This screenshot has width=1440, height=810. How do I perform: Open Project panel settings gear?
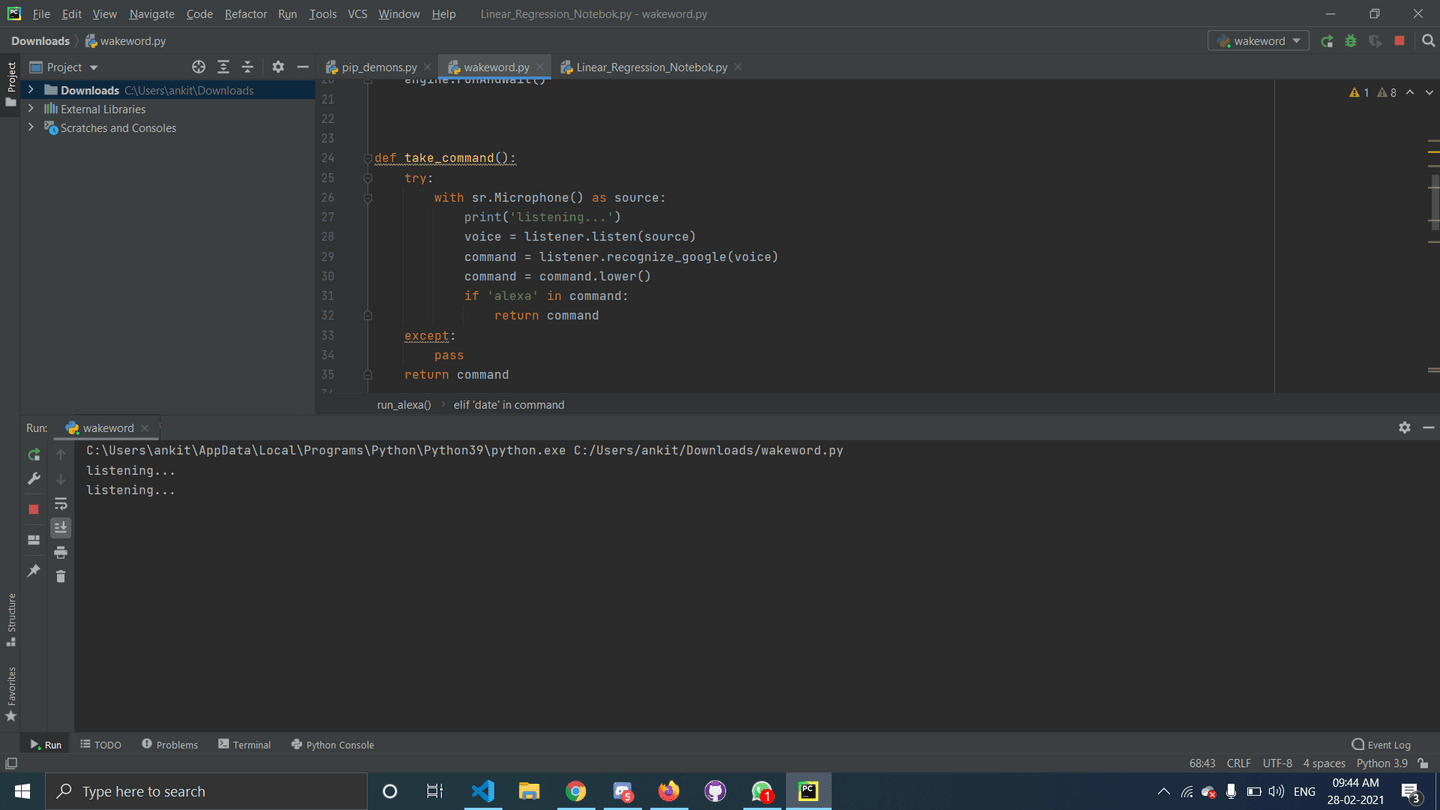pos(278,67)
